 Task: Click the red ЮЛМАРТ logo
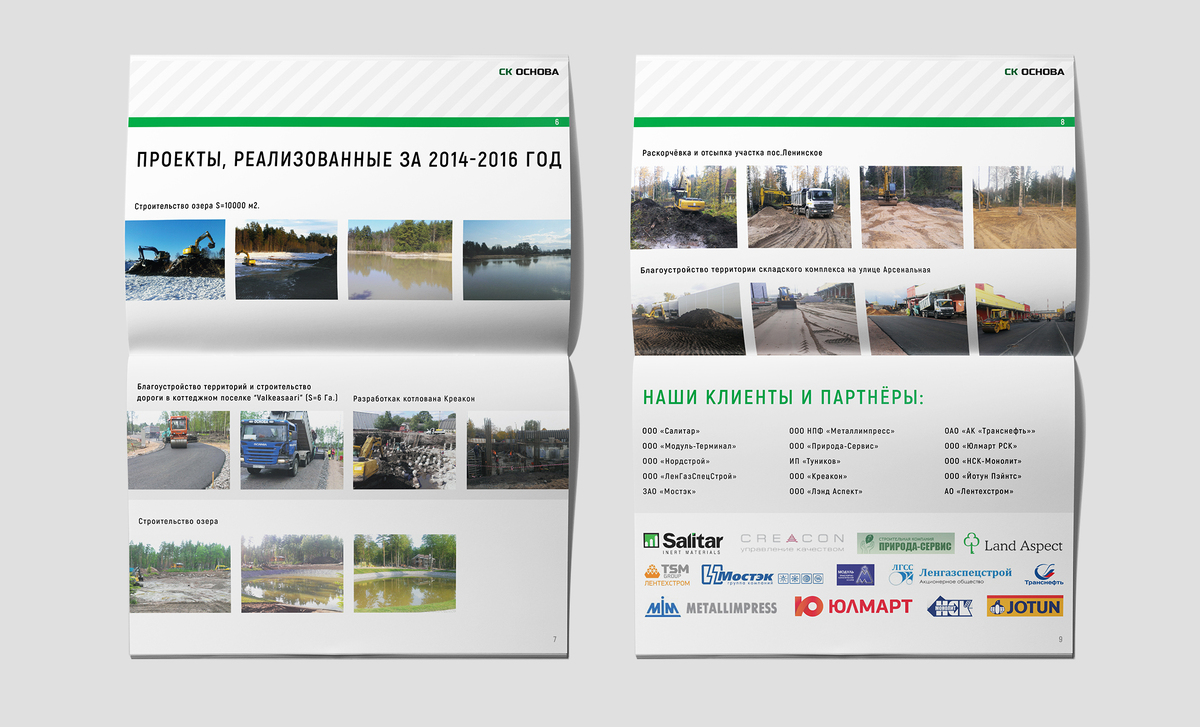click(x=853, y=606)
